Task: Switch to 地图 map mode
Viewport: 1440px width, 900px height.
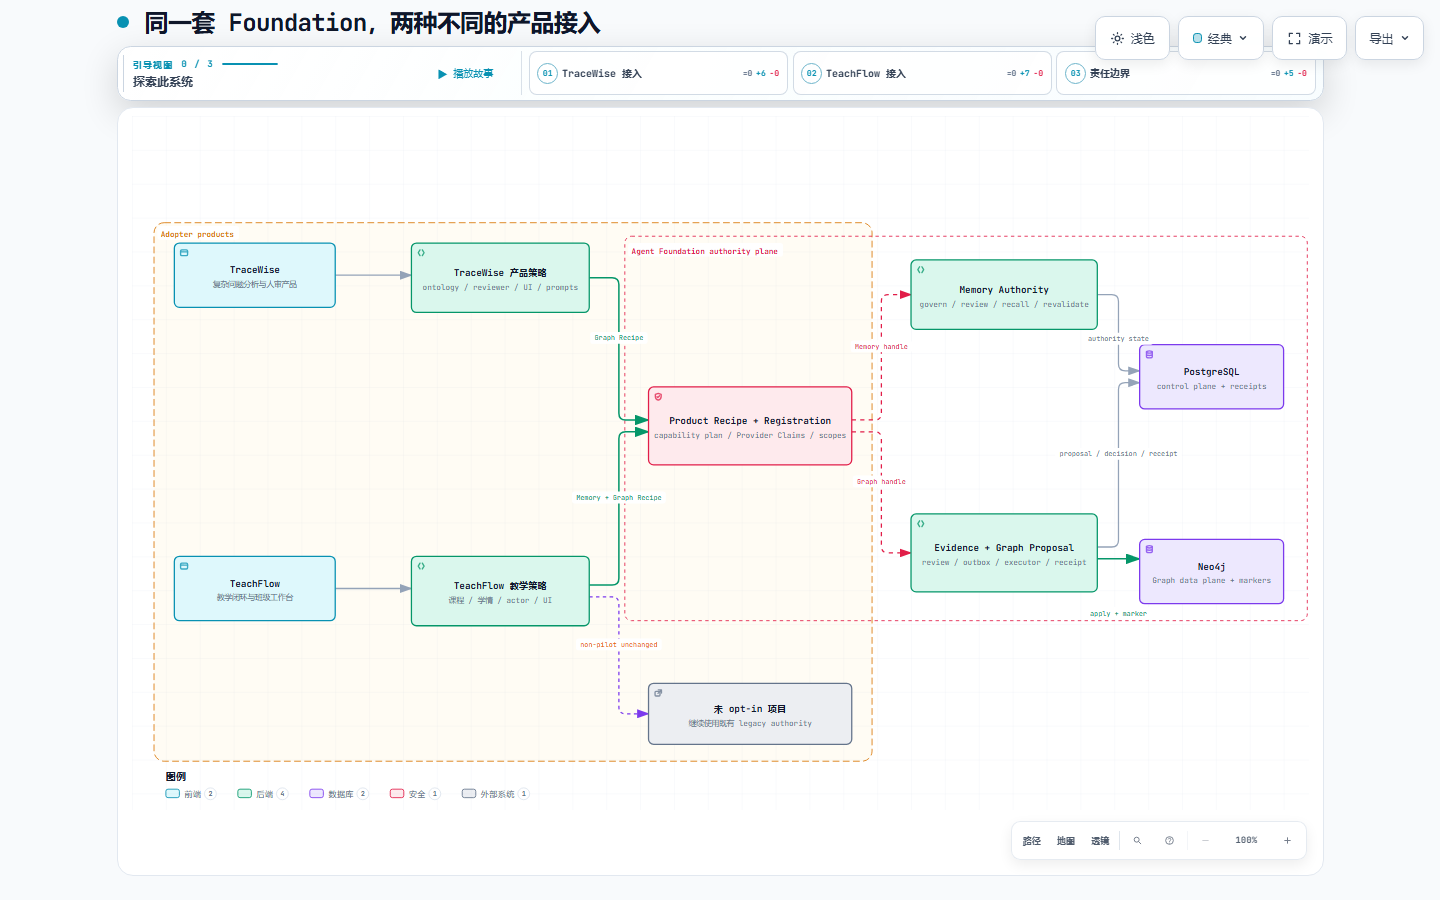Action: [1066, 841]
